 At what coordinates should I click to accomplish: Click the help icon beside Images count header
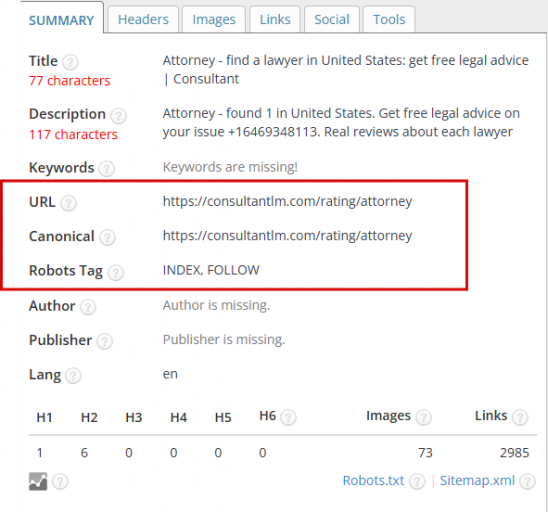[423, 417]
